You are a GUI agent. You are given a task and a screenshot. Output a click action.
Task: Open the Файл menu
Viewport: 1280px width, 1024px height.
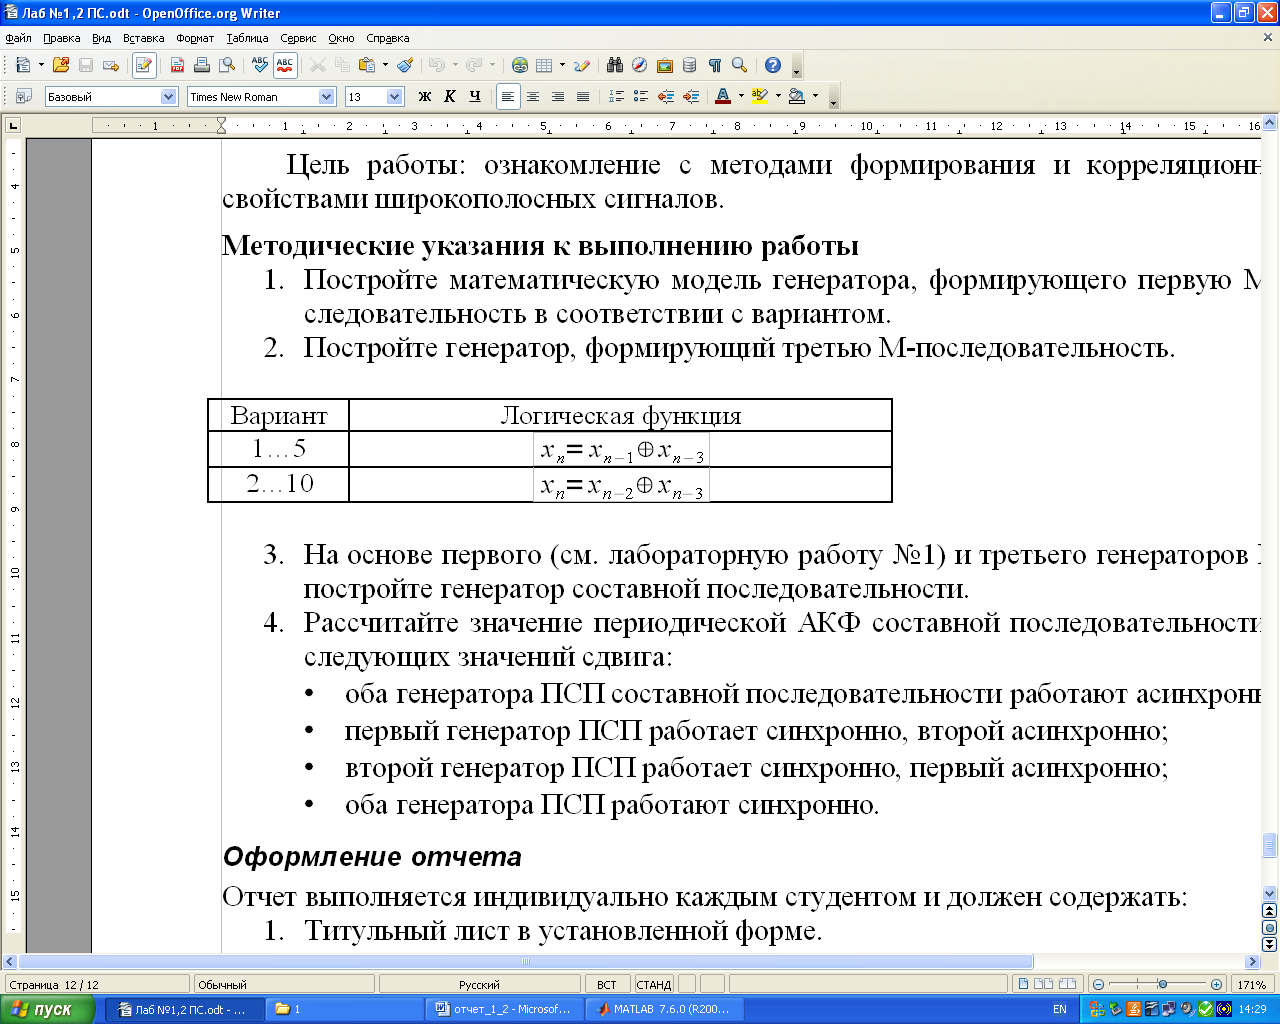pos(19,38)
